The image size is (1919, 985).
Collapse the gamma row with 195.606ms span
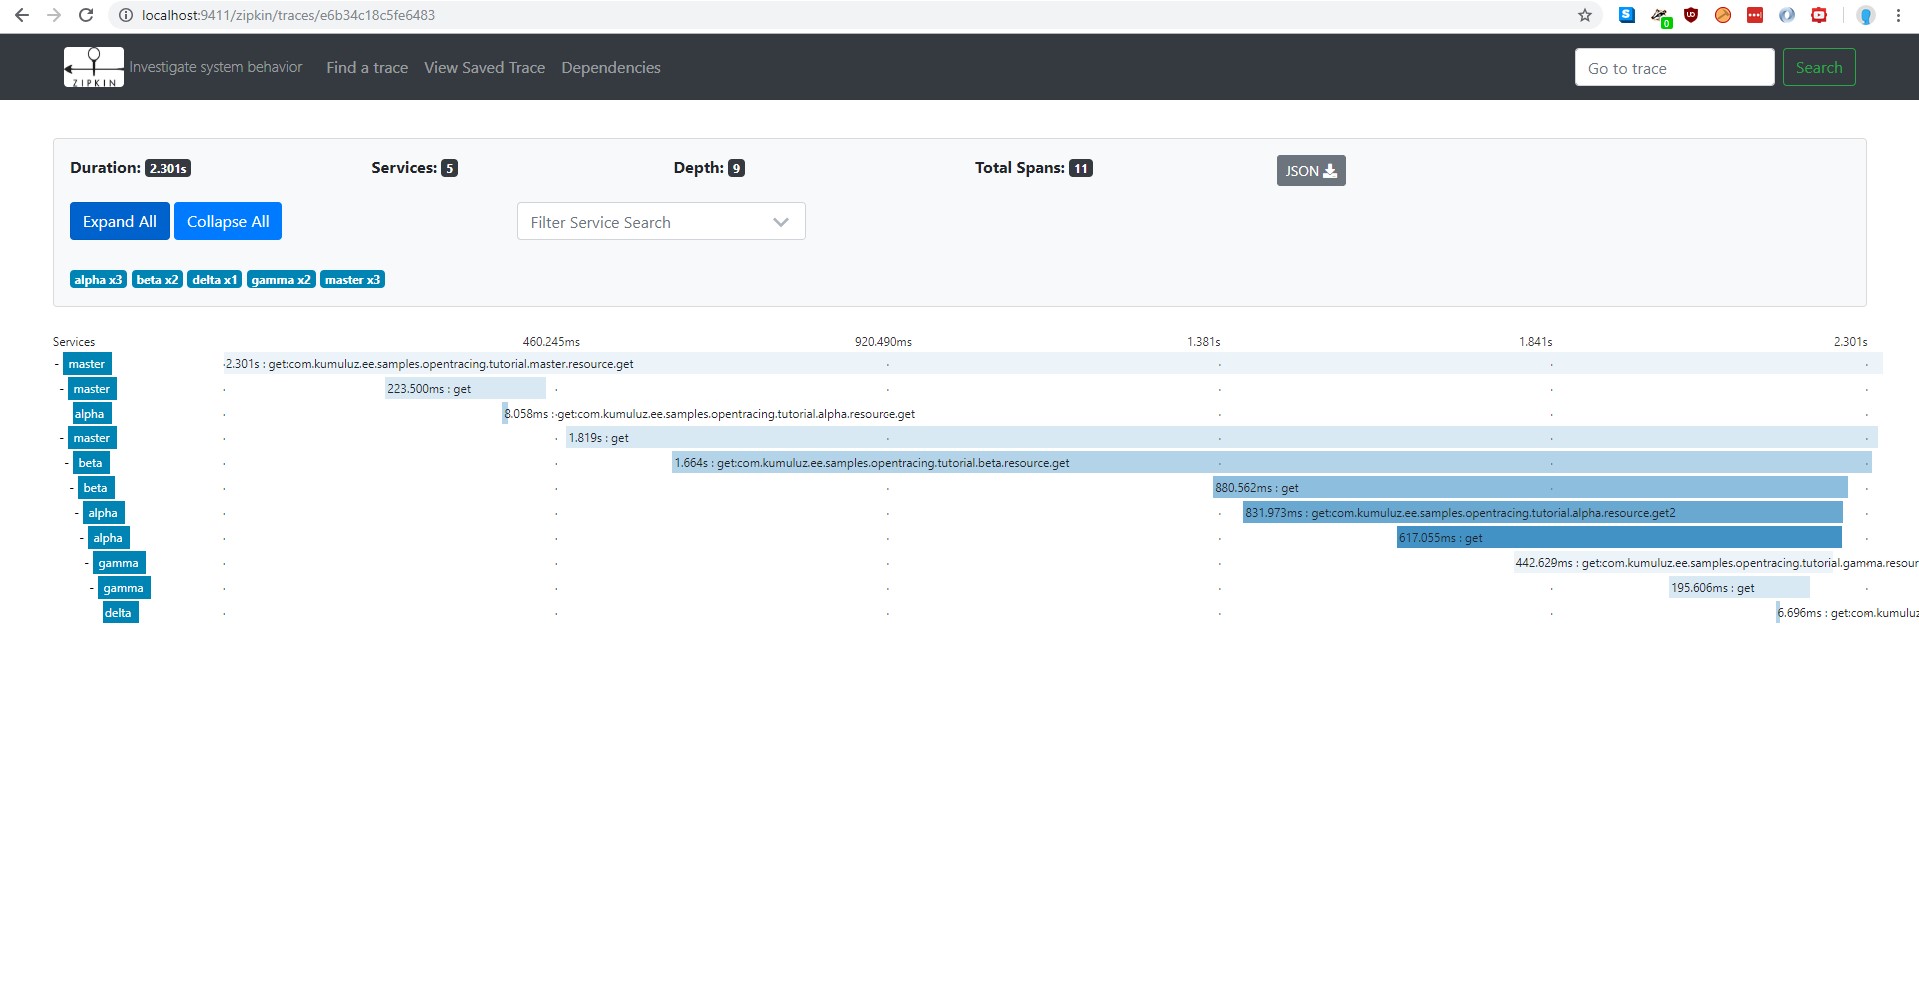click(x=92, y=588)
